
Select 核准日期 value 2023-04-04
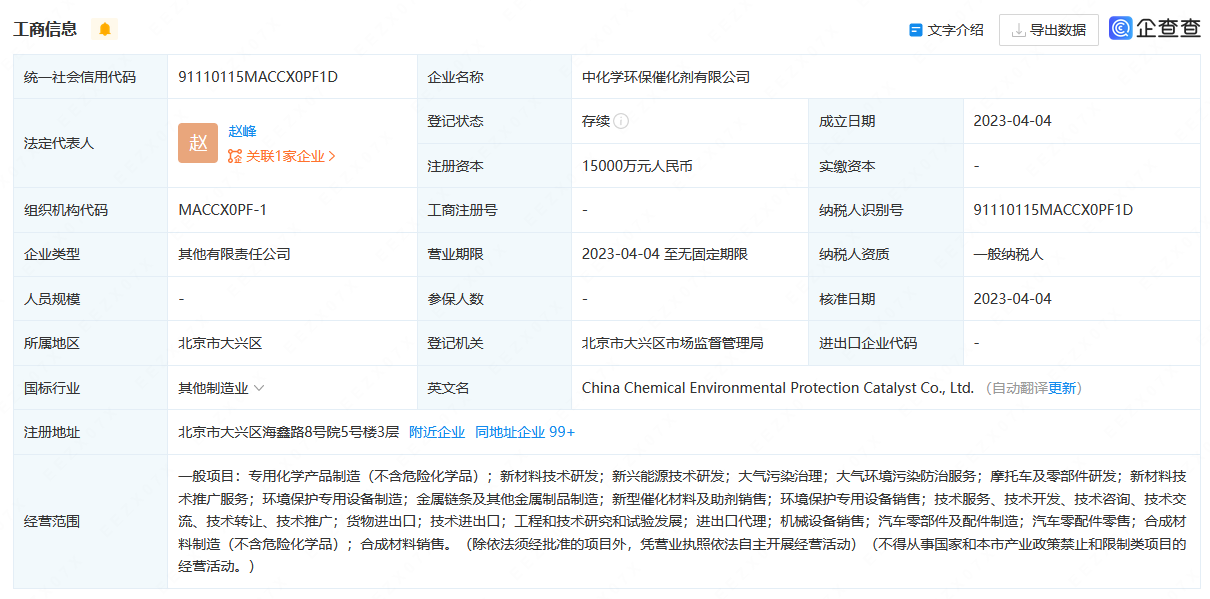click(1013, 299)
